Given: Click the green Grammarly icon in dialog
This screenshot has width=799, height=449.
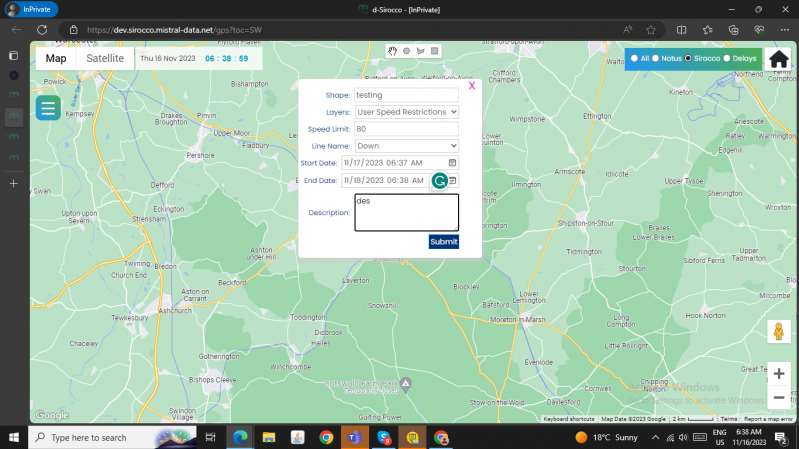Looking at the screenshot, I should point(440,180).
